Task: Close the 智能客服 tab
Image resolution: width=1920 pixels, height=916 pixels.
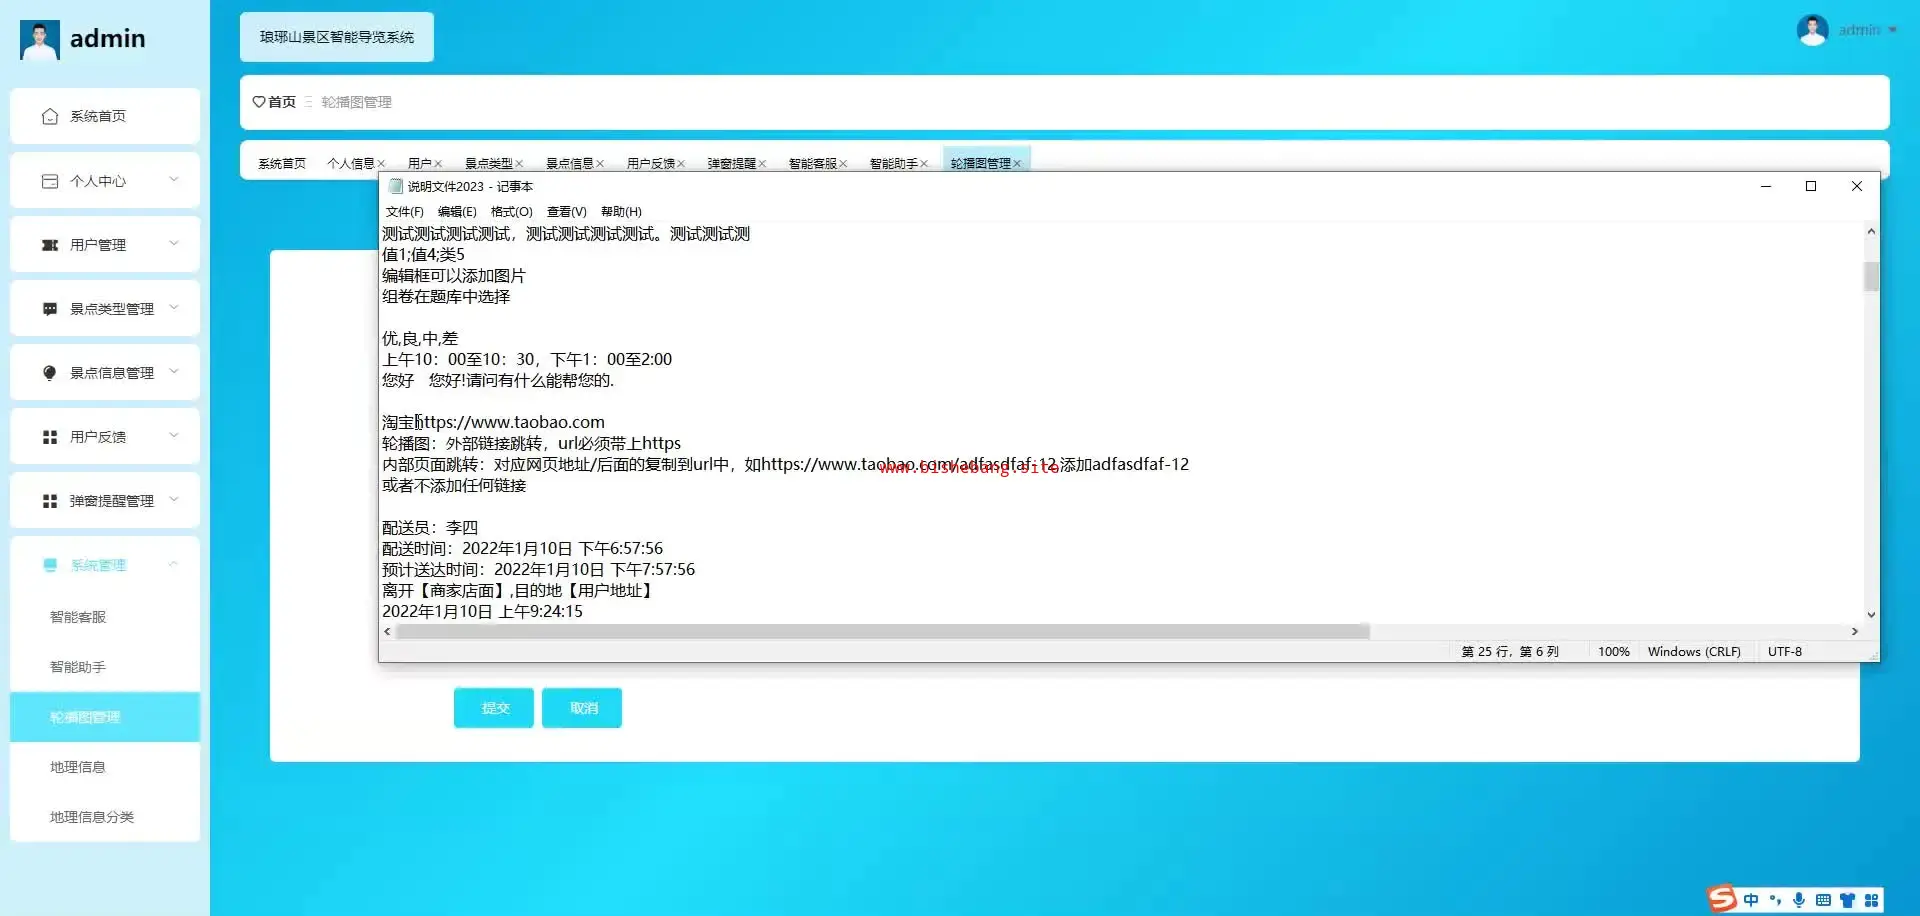Action: (x=843, y=164)
